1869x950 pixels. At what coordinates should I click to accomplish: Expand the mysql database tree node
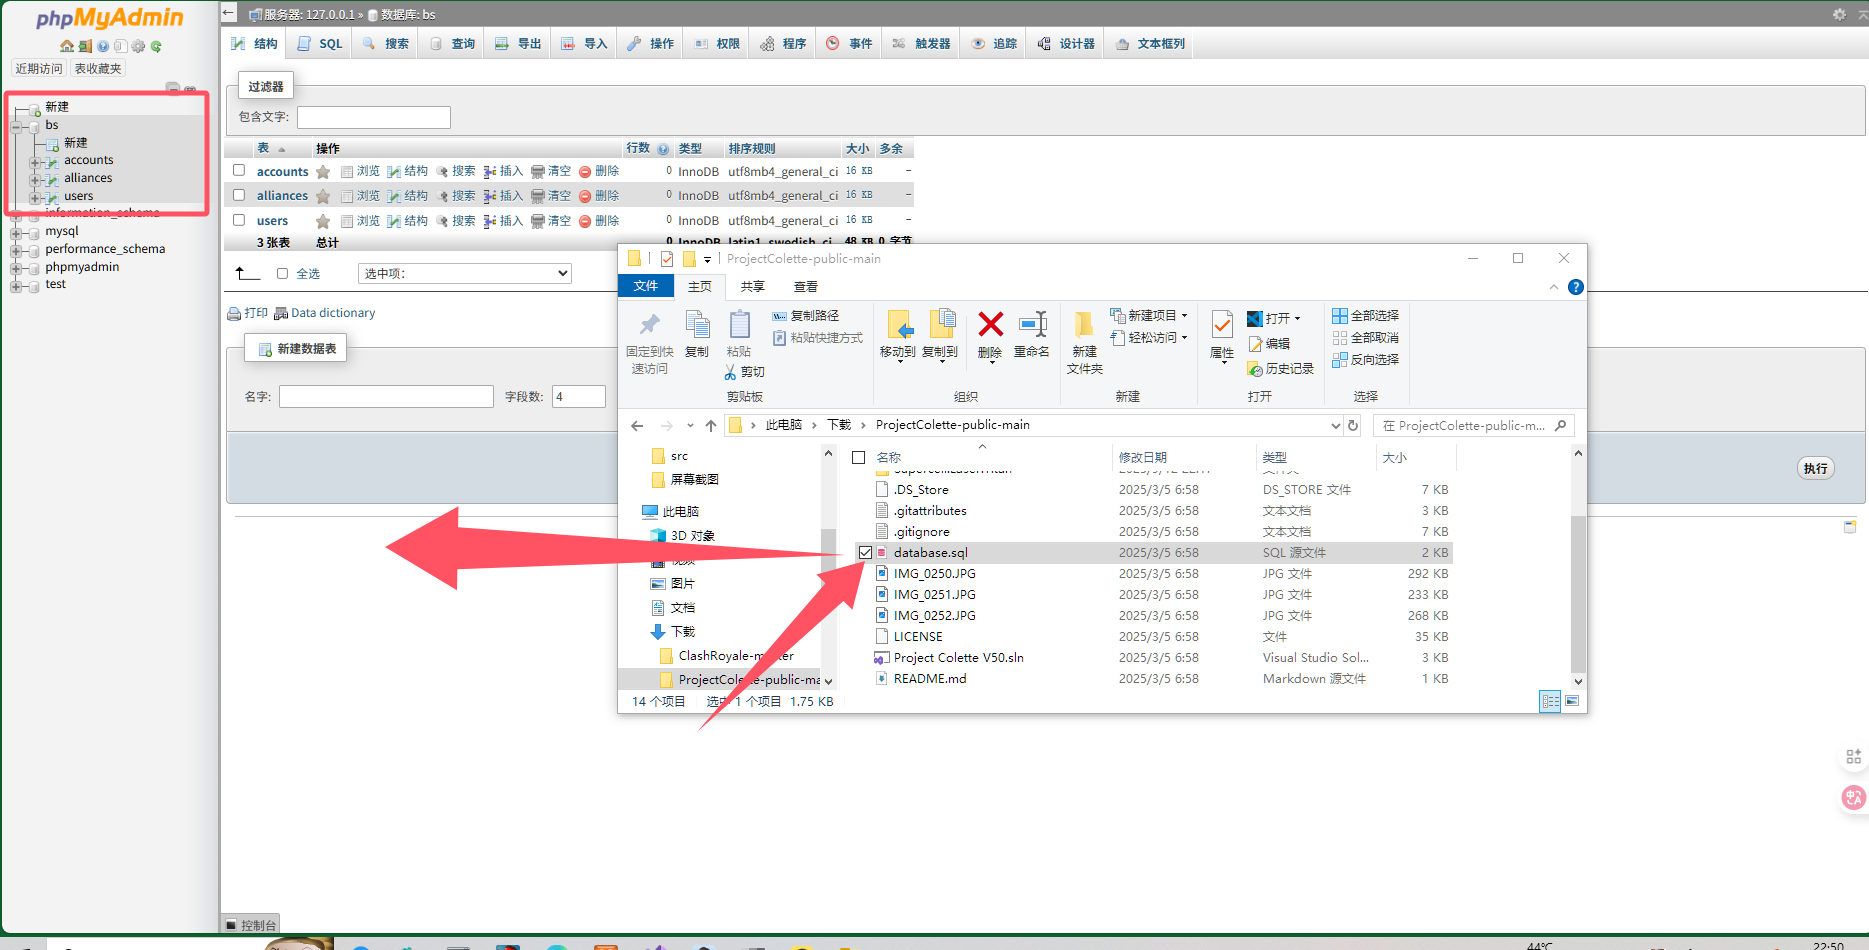click(x=16, y=231)
